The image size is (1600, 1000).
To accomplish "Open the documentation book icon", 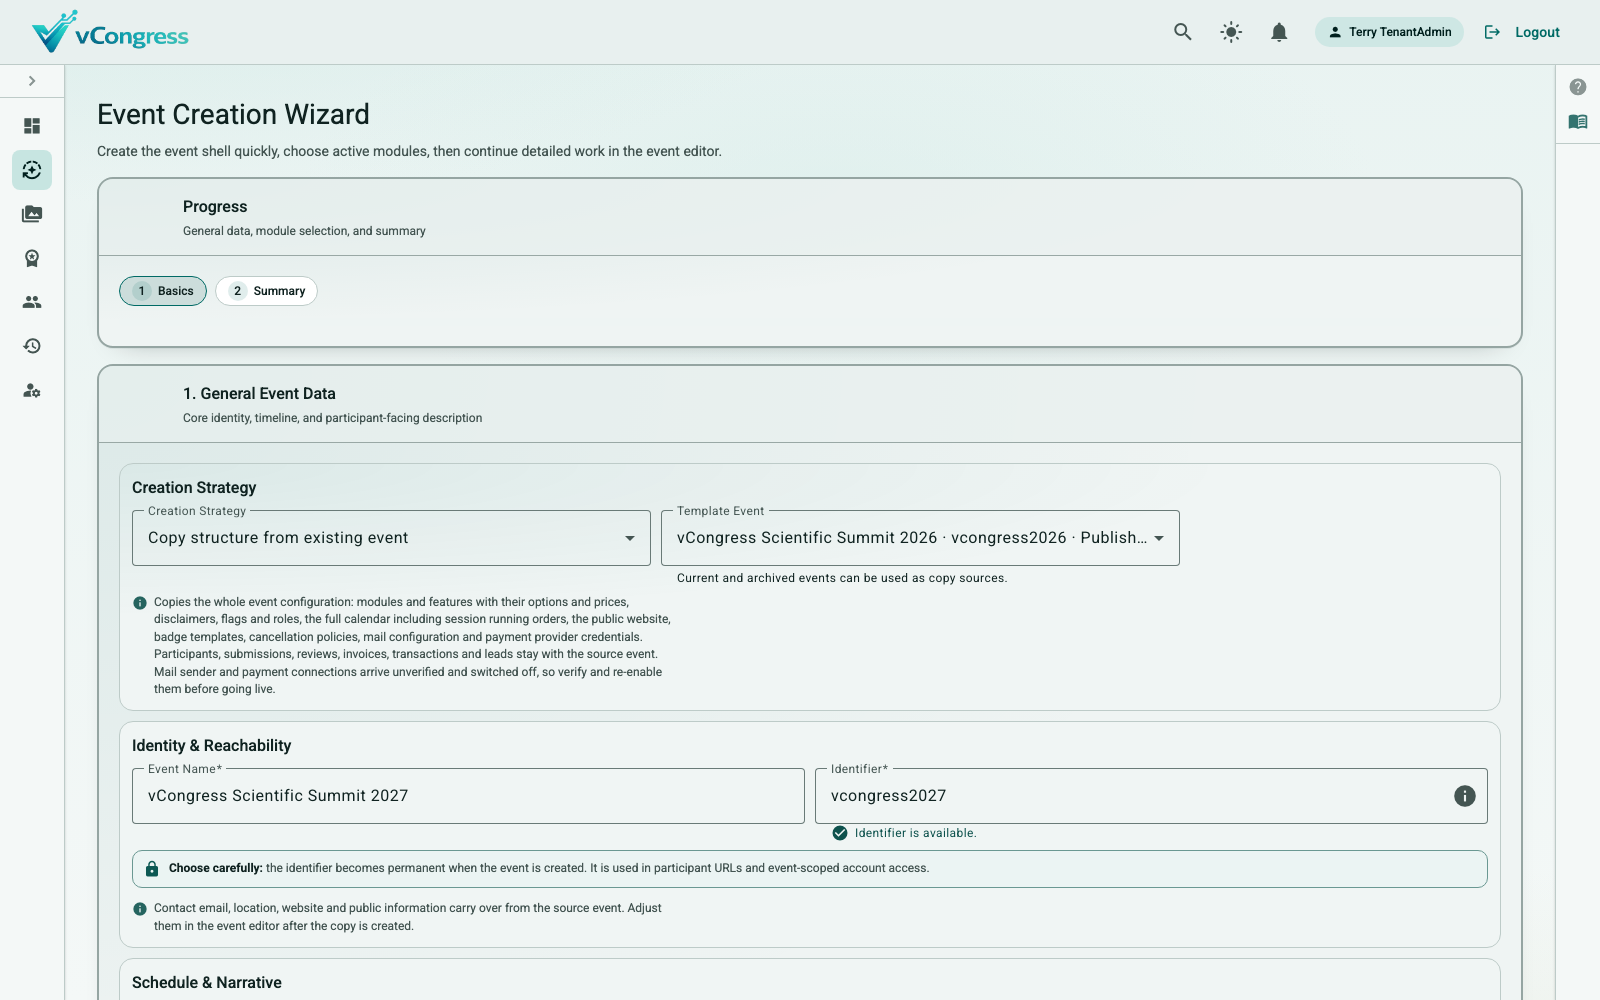I will pyautogui.click(x=1578, y=122).
